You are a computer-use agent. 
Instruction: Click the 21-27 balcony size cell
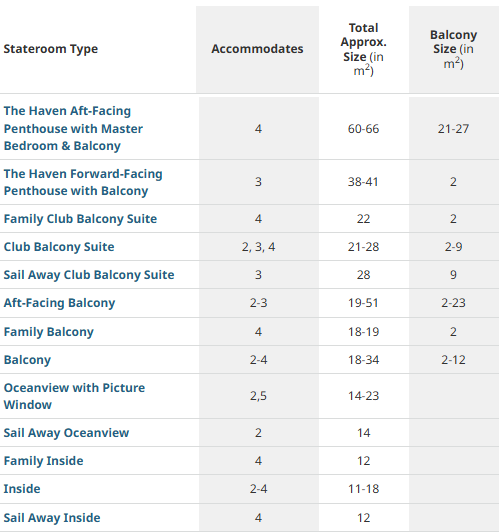[454, 129]
